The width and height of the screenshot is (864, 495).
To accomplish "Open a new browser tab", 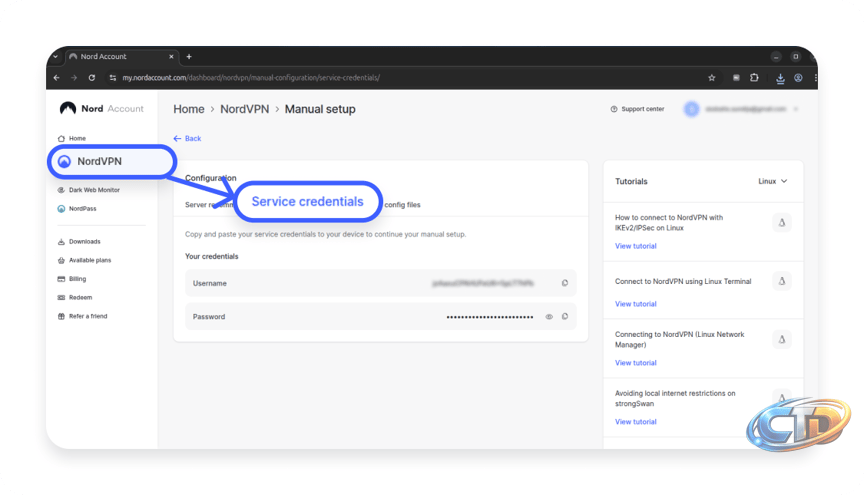I will (189, 56).
